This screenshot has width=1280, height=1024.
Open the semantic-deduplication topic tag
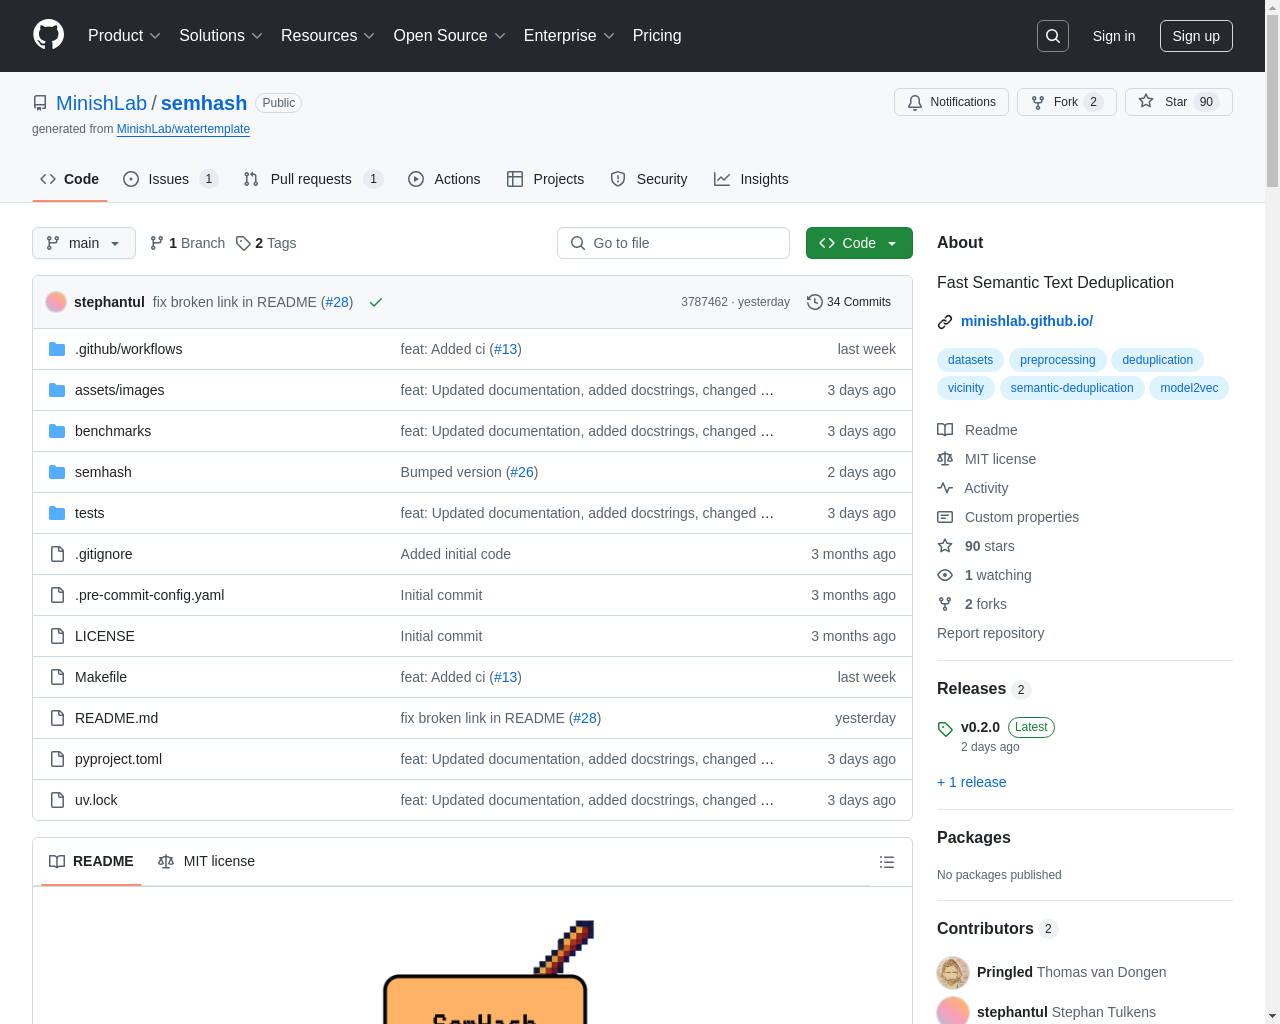[1072, 388]
